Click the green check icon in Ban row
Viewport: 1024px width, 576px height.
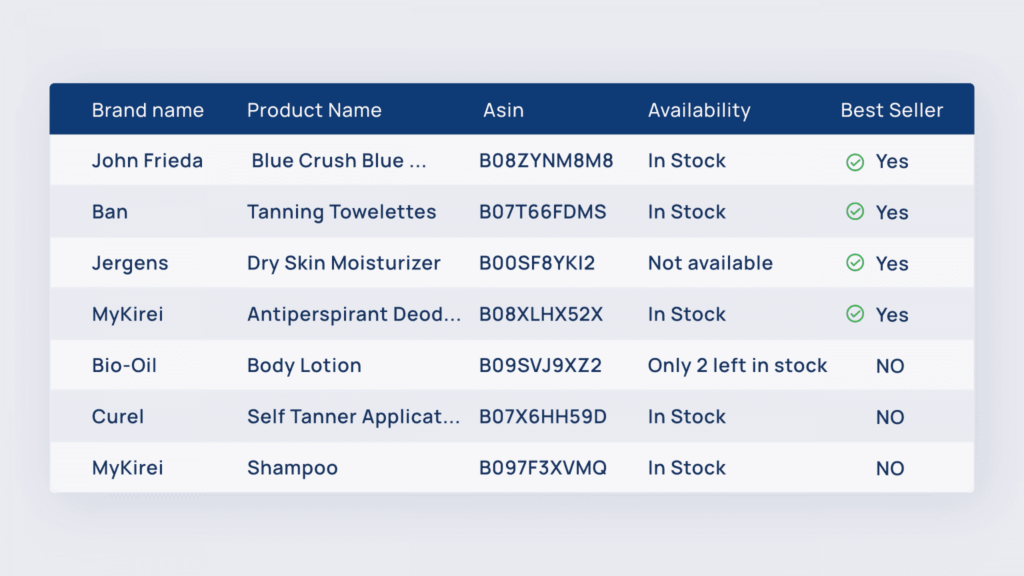tap(855, 212)
